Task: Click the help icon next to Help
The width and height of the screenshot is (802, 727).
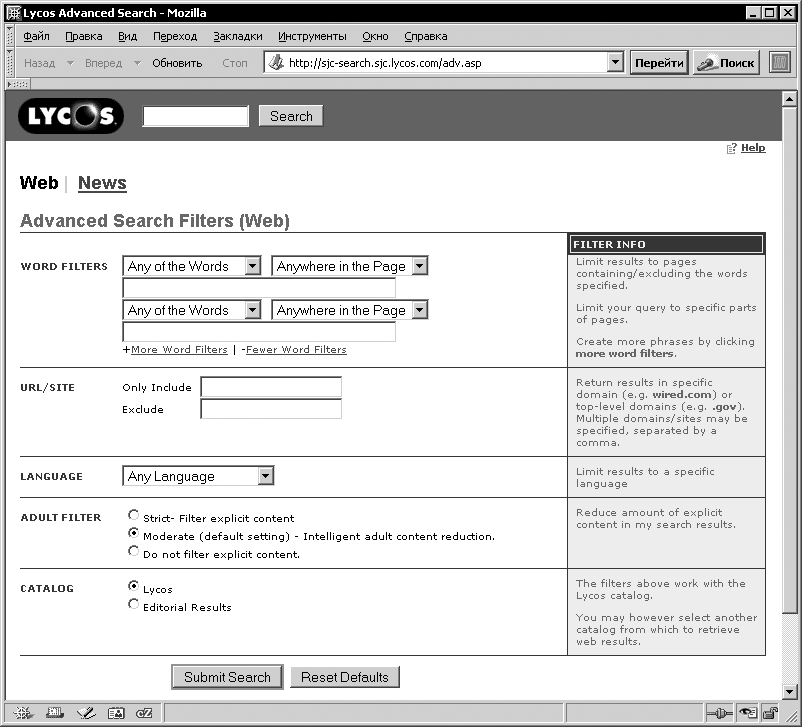Action: click(731, 148)
